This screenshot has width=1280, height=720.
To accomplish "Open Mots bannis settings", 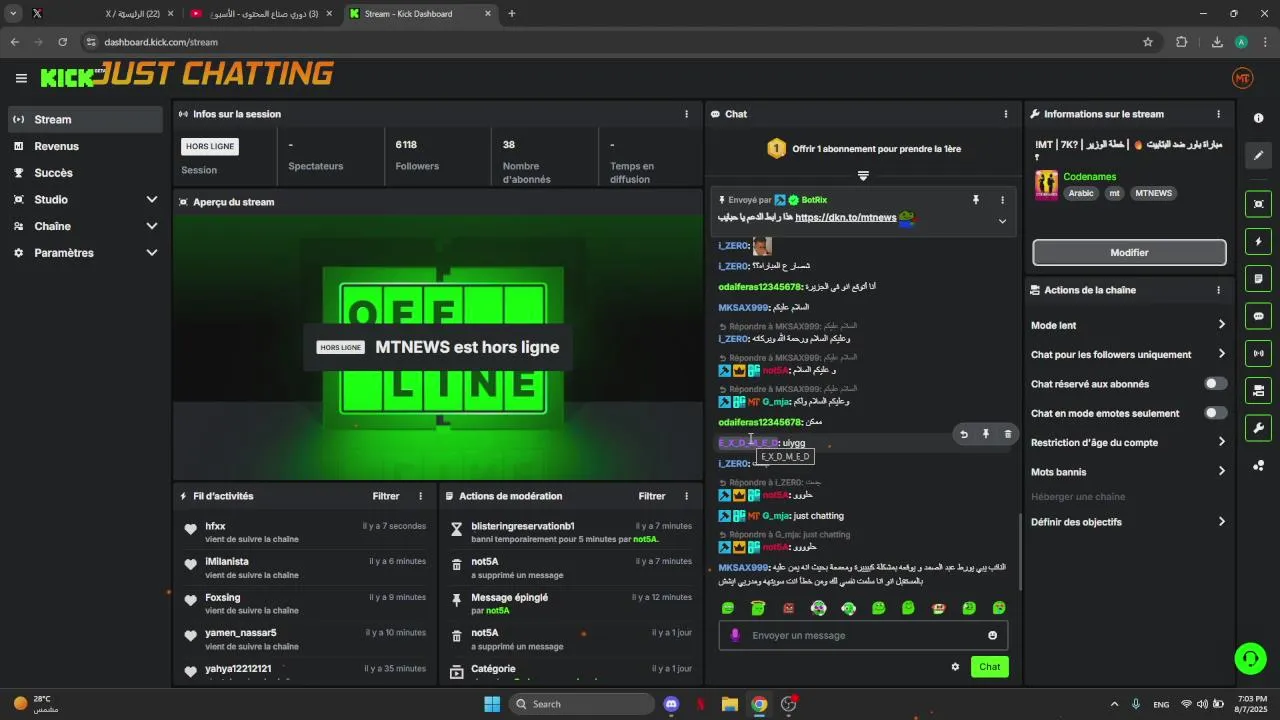I will click(1128, 472).
